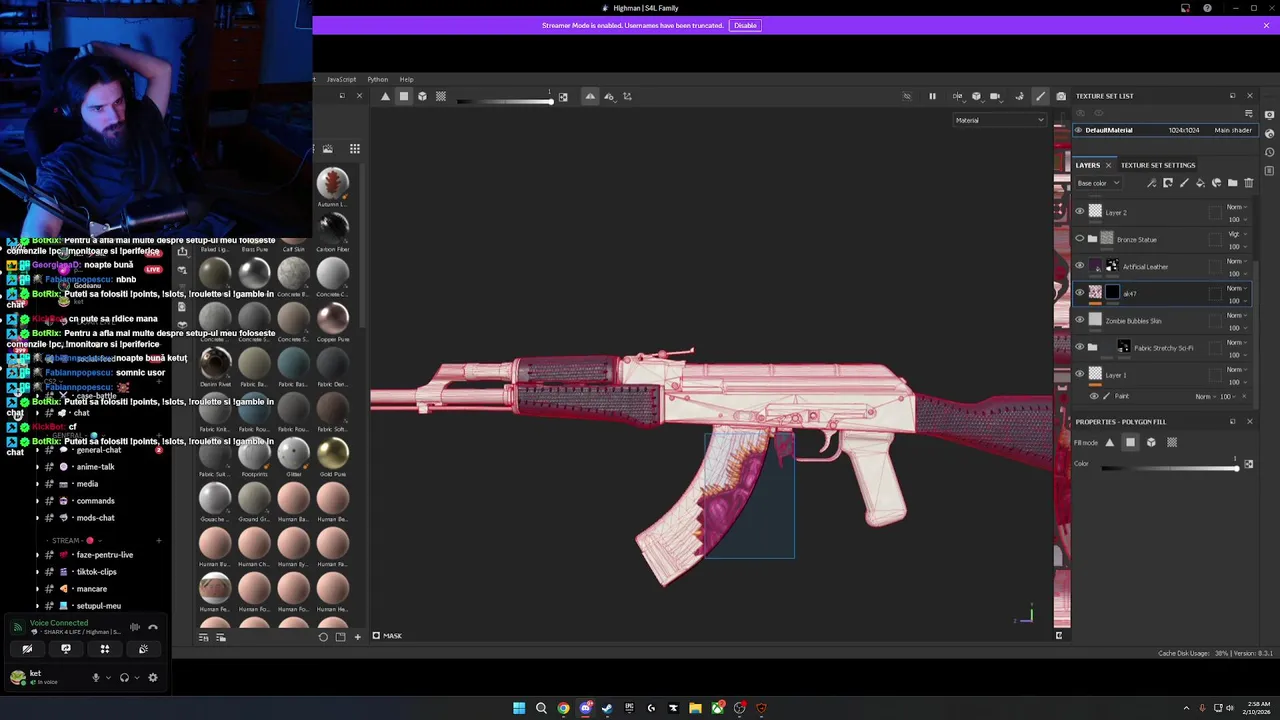
Task: Hide the Layer 2 layer
Action: coord(1079,212)
